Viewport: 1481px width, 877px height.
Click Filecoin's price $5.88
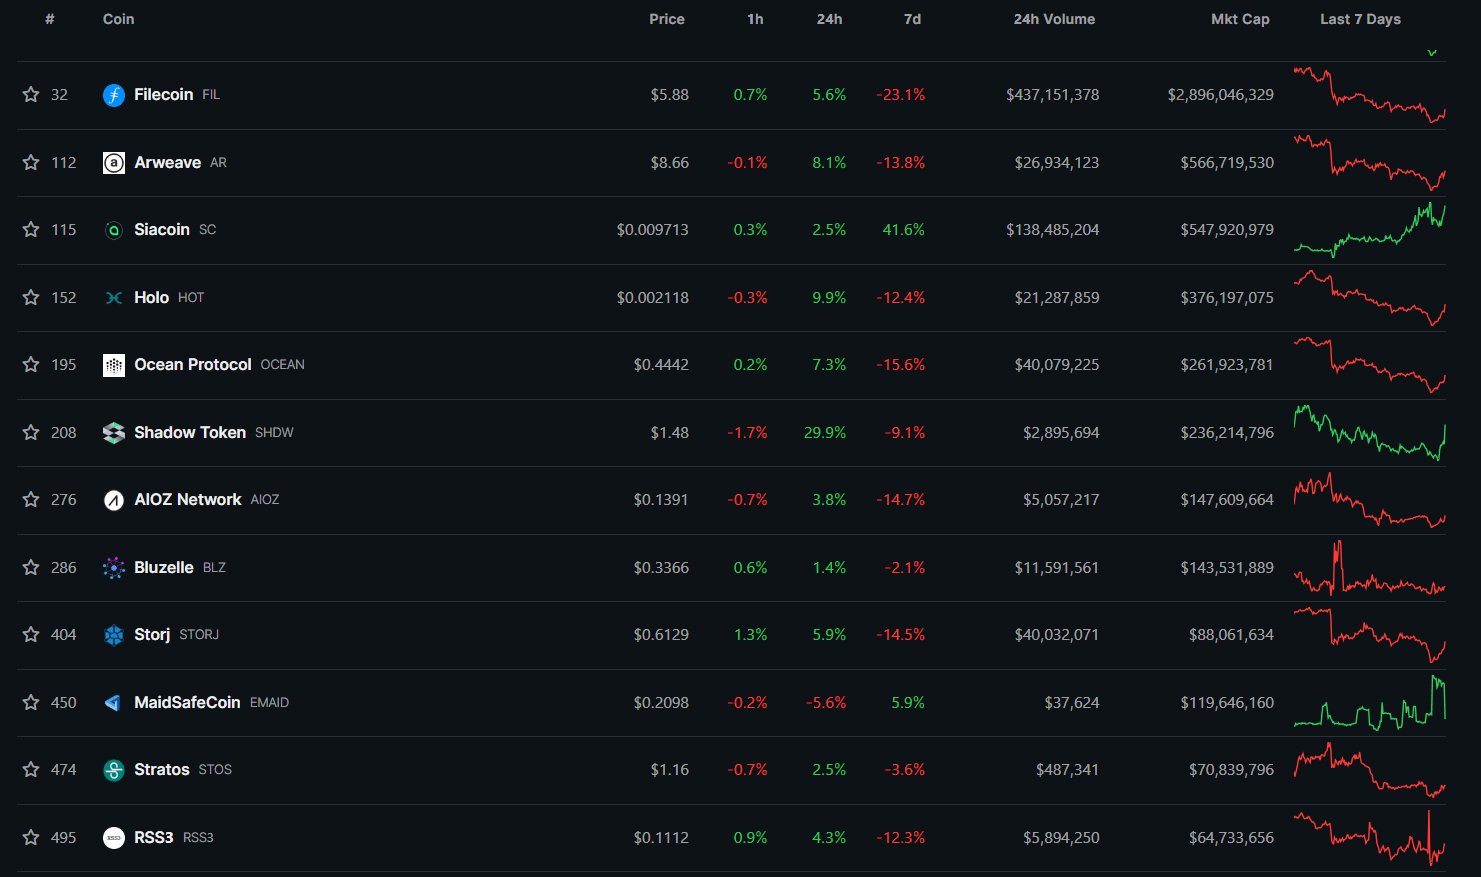coord(670,94)
